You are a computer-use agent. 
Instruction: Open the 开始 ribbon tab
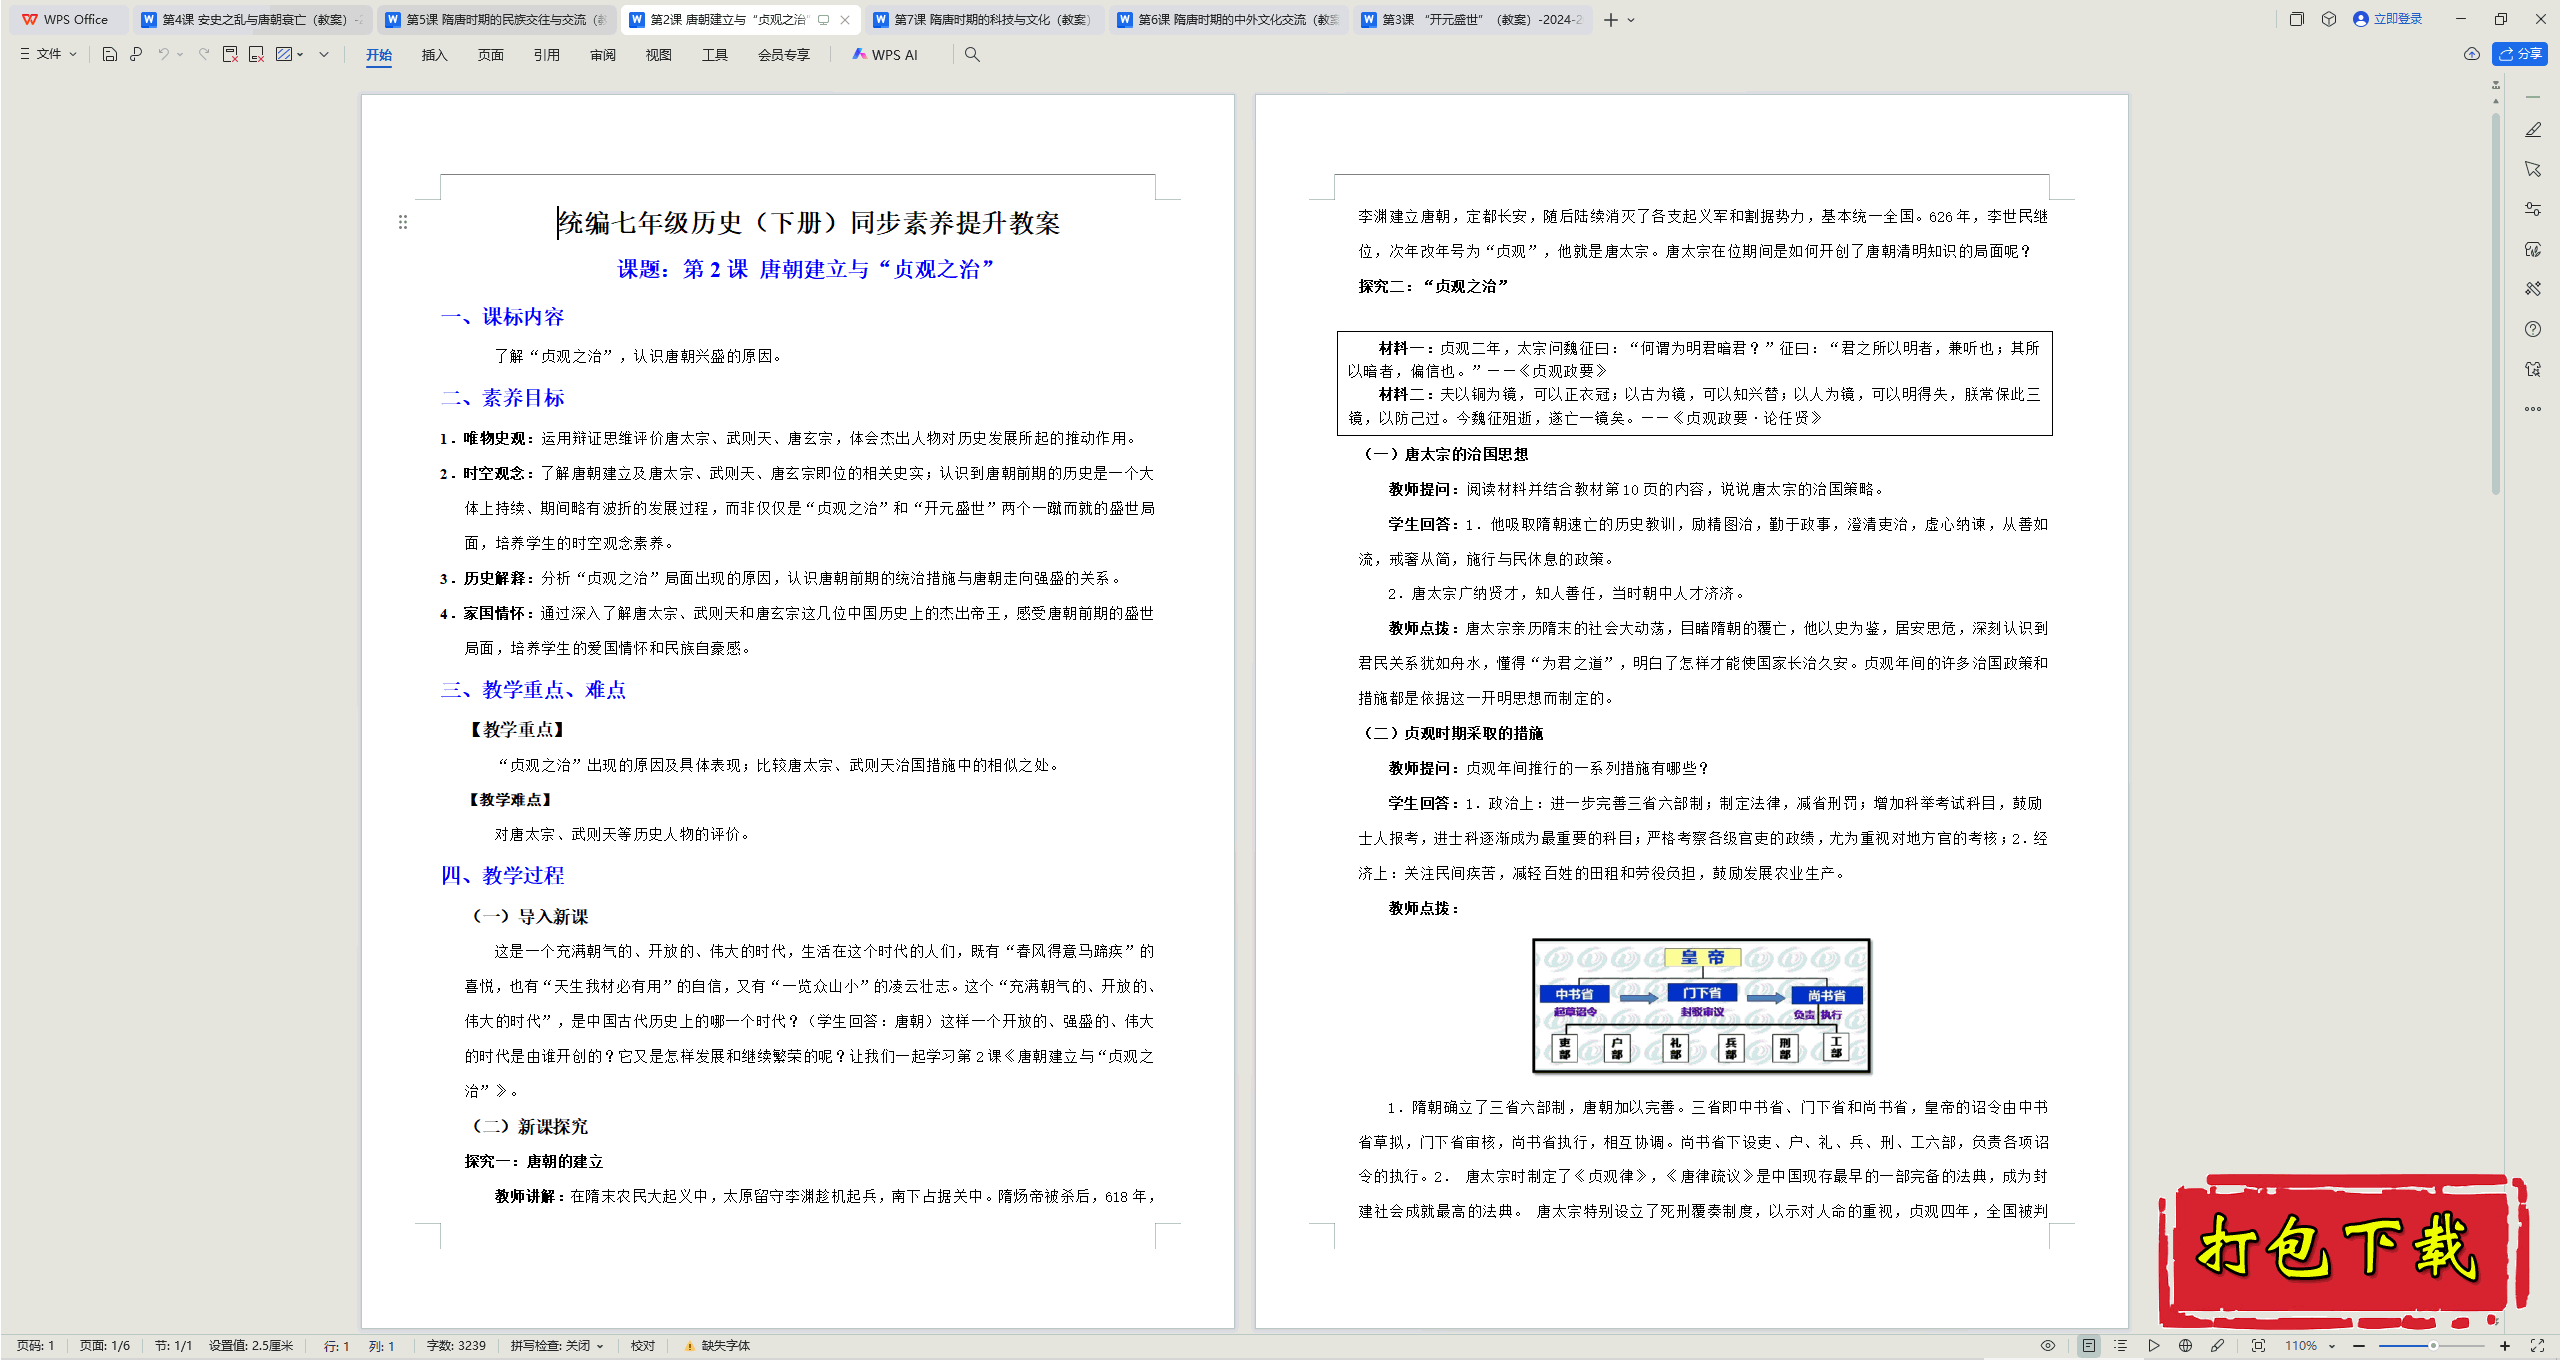[379, 55]
